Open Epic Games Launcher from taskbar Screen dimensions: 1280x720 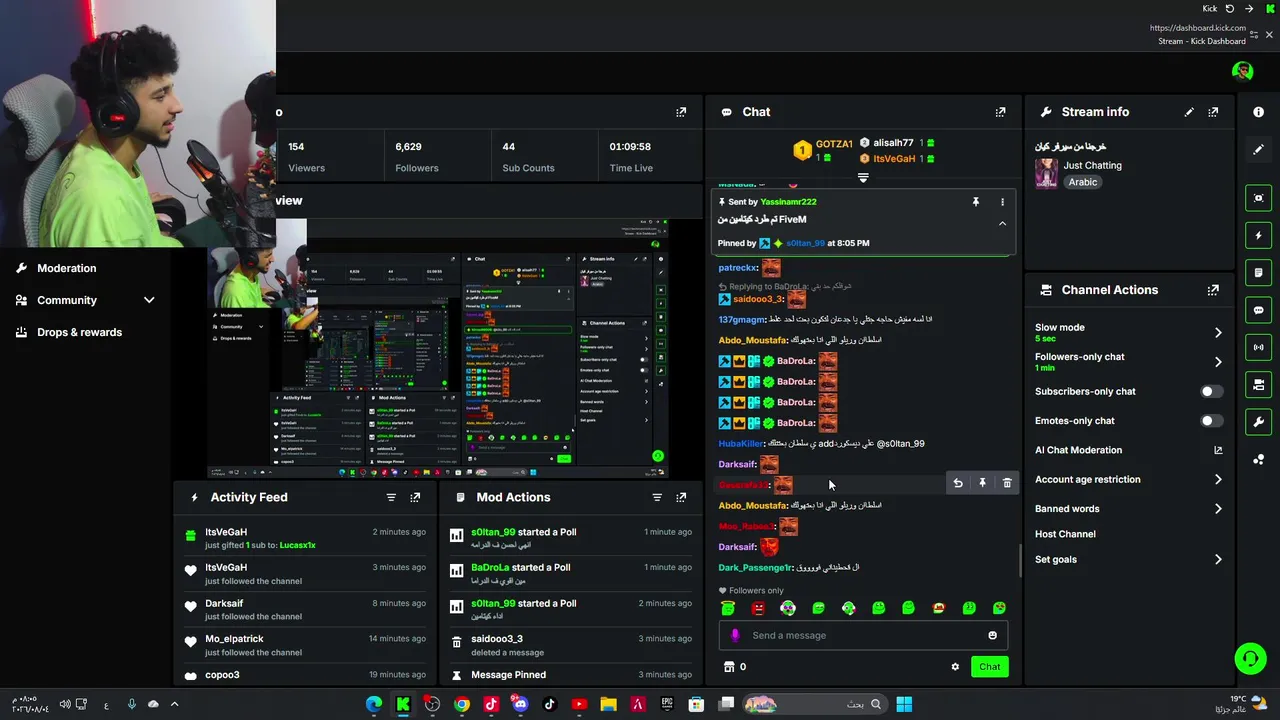coord(667,704)
